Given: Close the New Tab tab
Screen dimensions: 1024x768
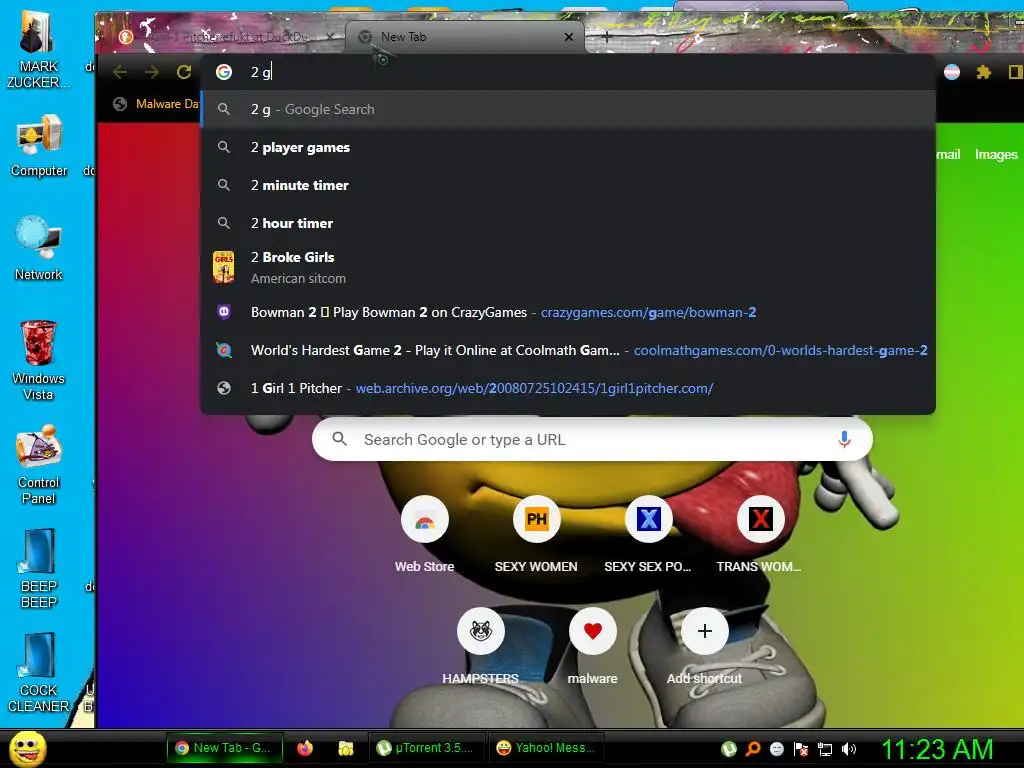Looking at the screenshot, I should point(569,37).
